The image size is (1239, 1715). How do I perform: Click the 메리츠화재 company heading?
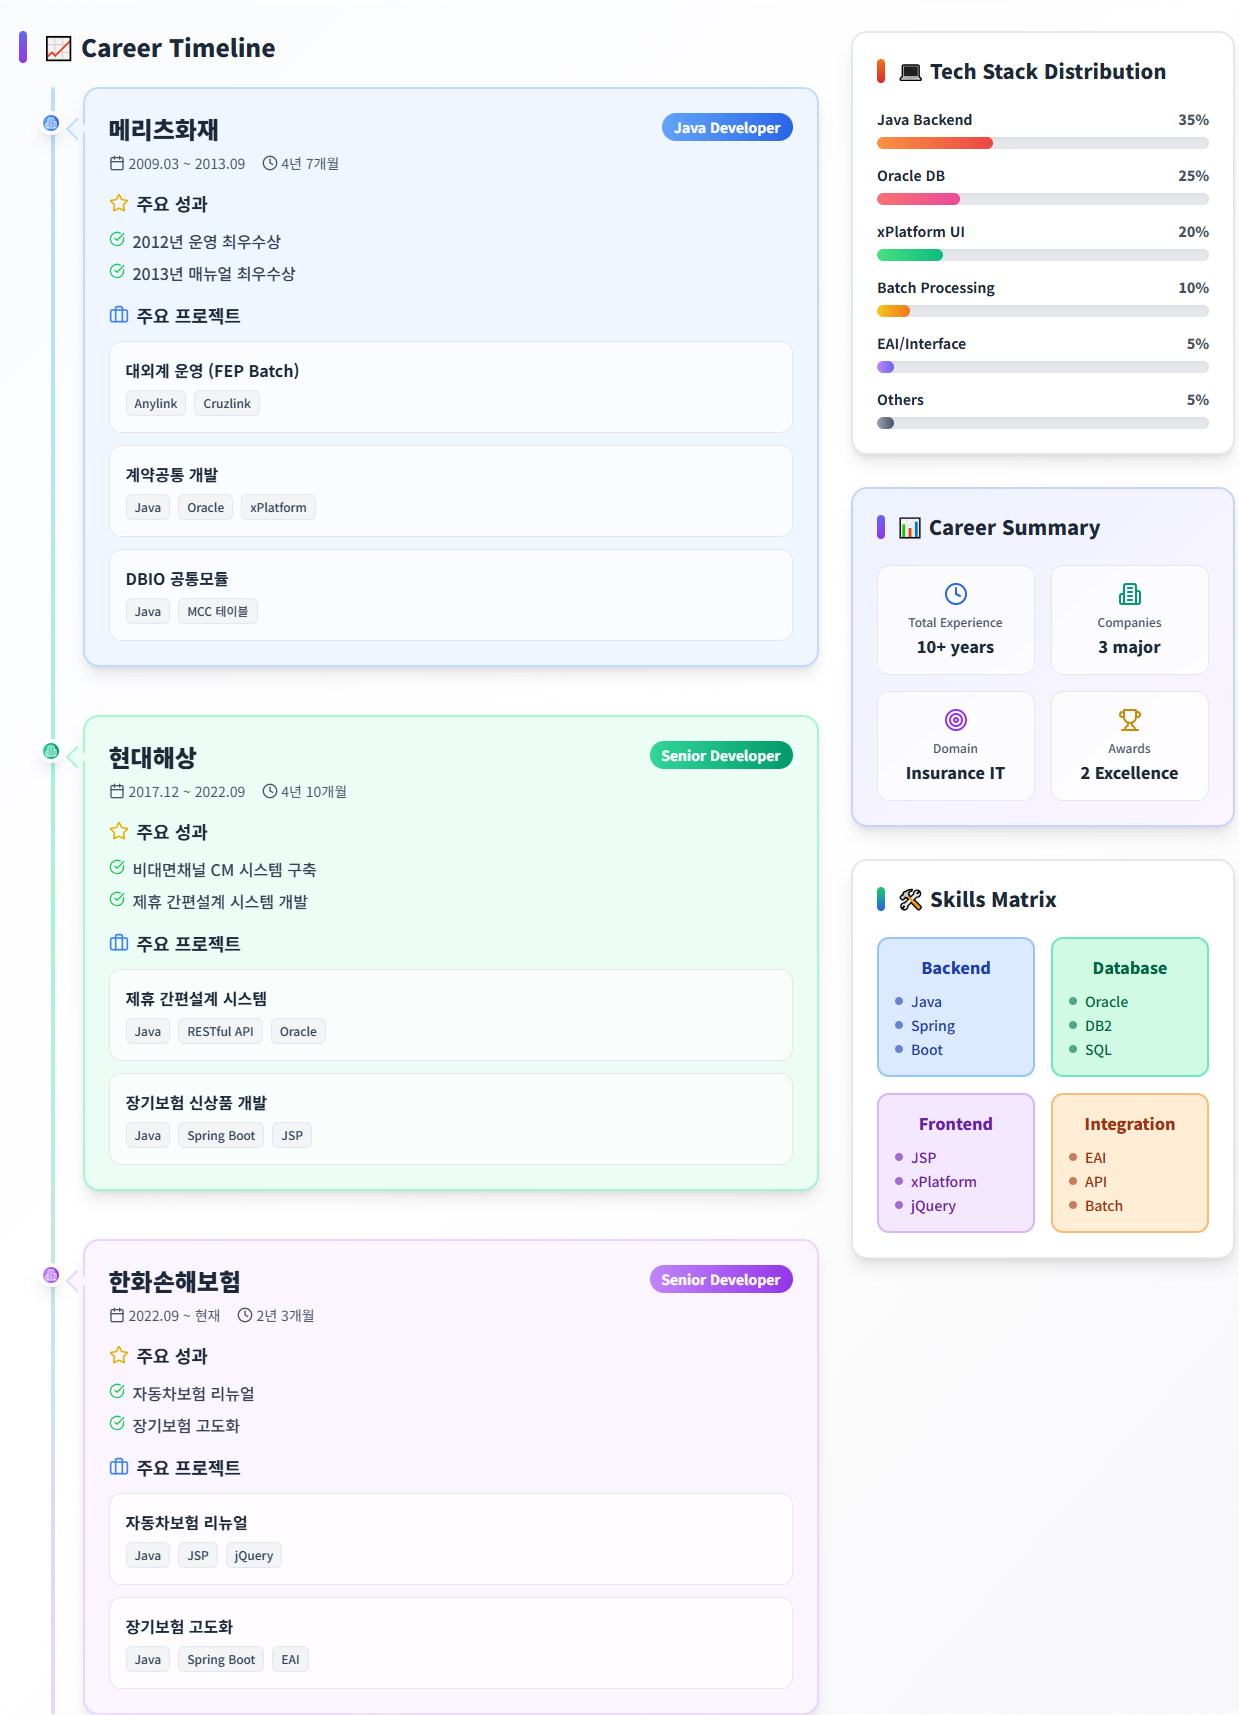coord(164,130)
